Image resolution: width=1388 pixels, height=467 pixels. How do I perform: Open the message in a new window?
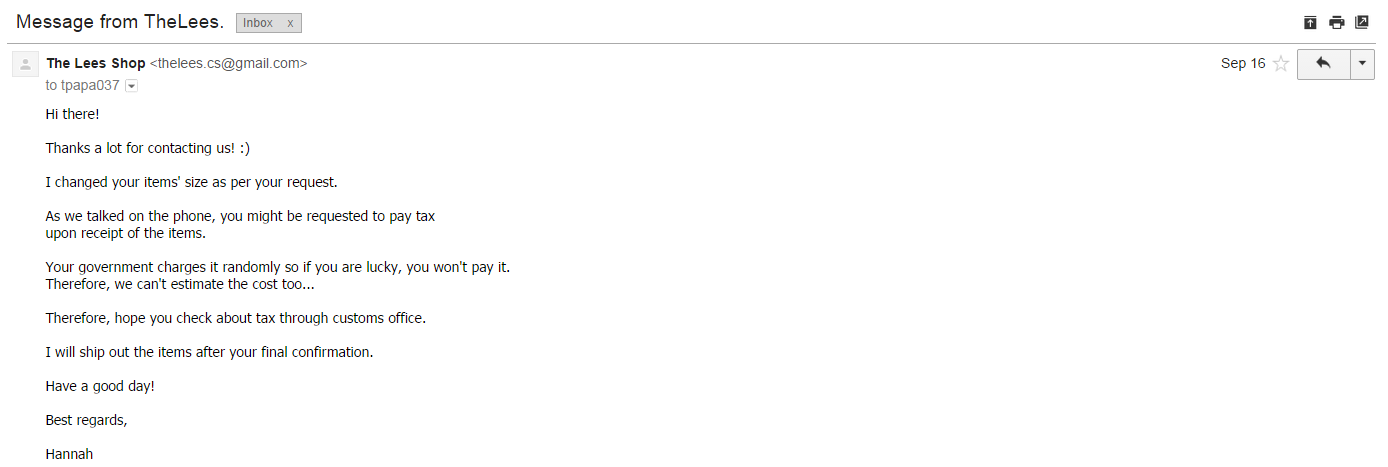pos(1362,22)
